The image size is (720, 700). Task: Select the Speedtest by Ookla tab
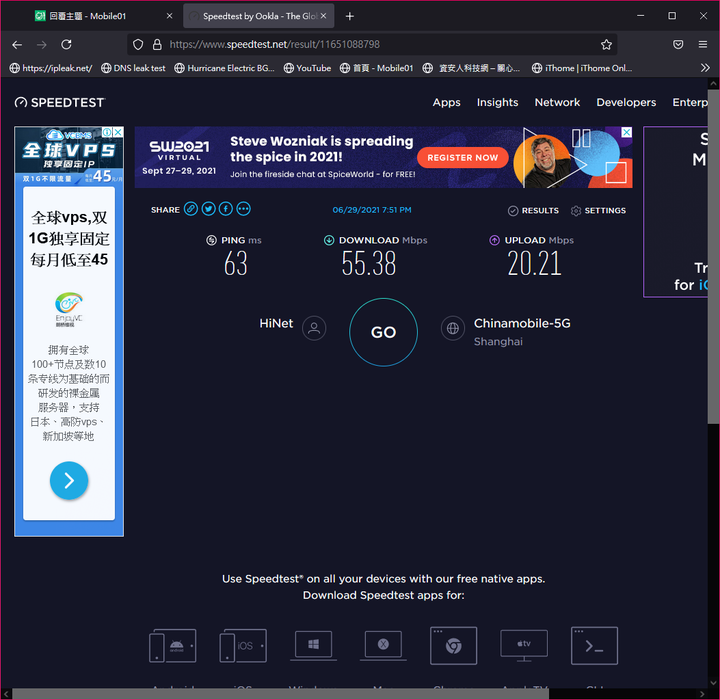click(x=259, y=16)
